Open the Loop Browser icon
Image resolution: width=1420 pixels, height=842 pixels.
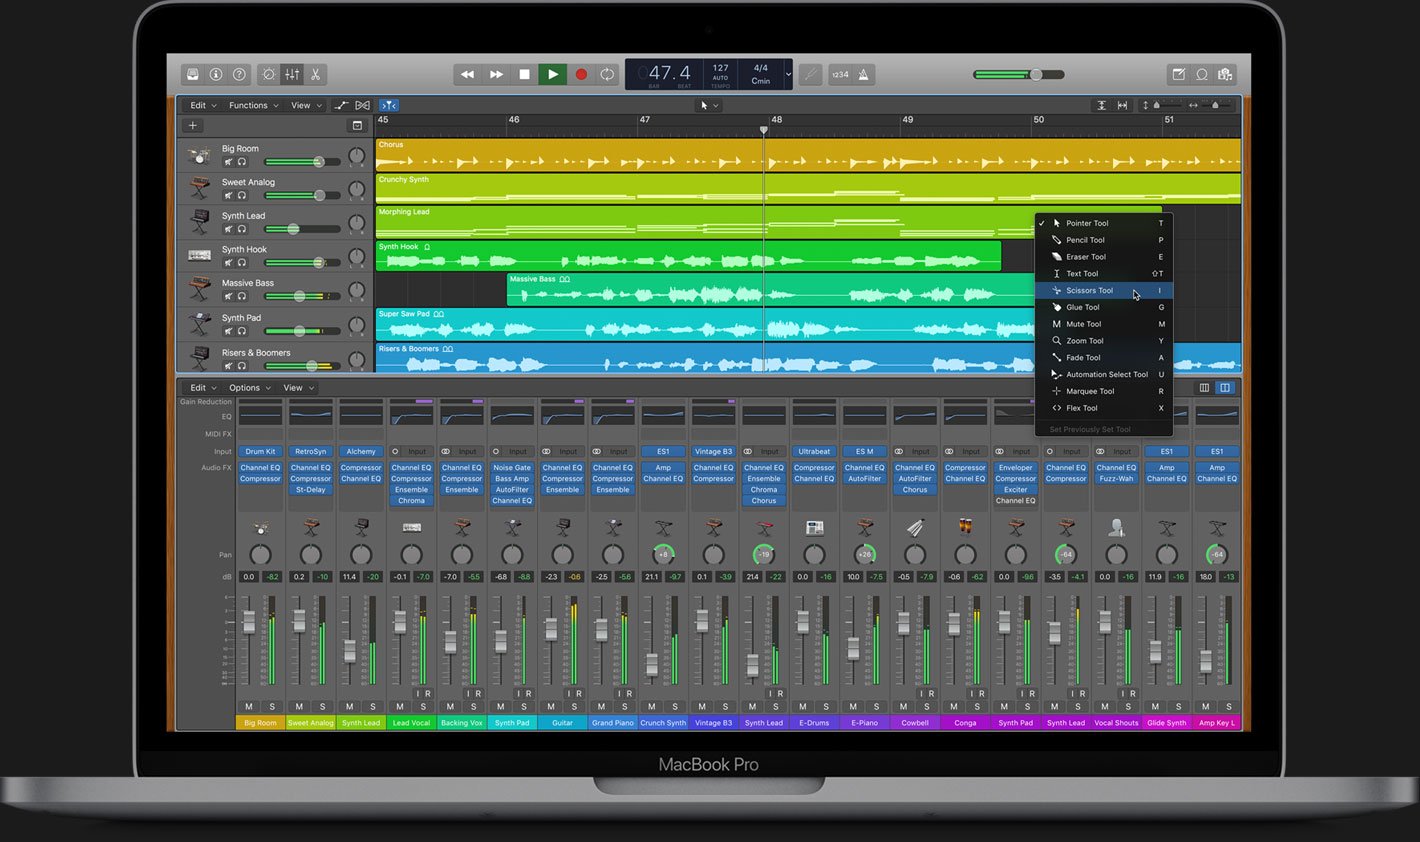[x=1202, y=74]
